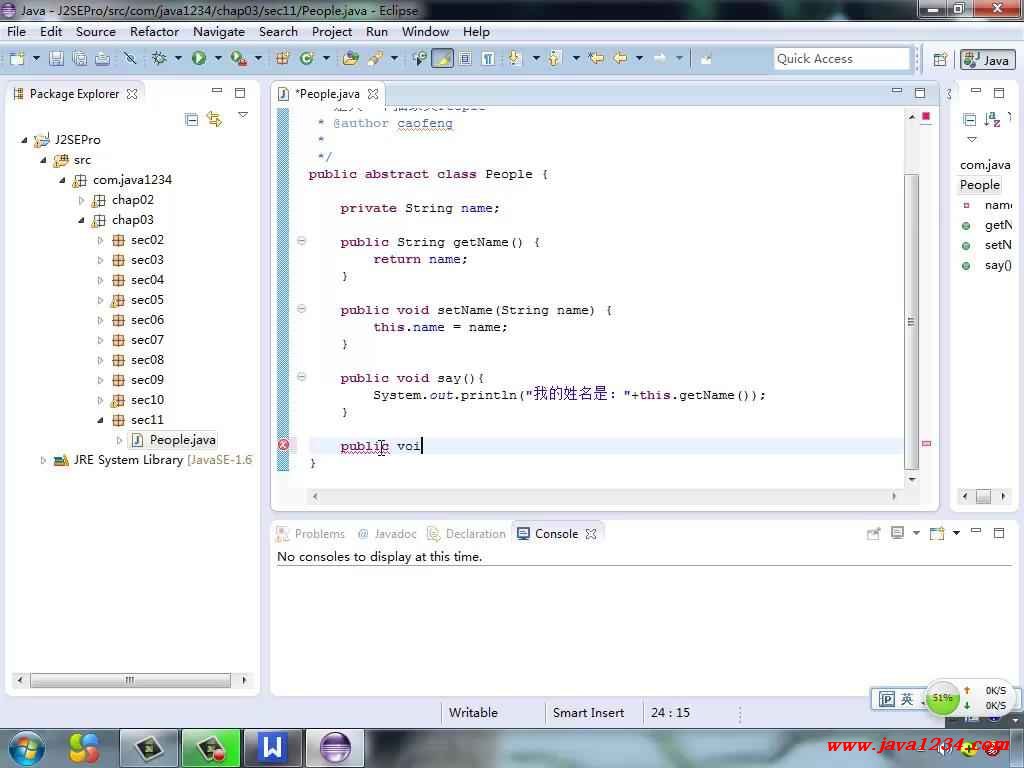Switch to the Problems tab
Image resolution: width=1024 pixels, height=768 pixels.
pyautogui.click(x=319, y=534)
